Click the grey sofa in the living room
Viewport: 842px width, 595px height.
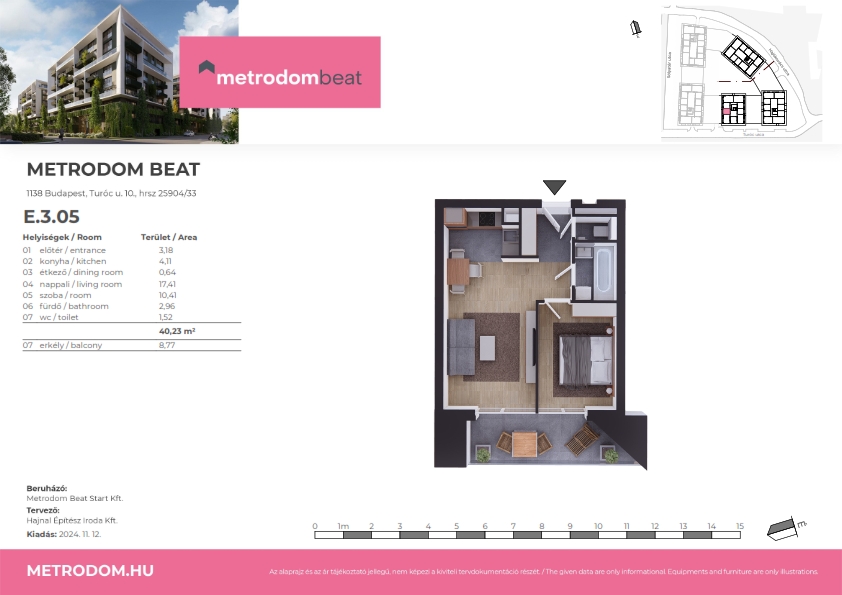click(x=461, y=346)
